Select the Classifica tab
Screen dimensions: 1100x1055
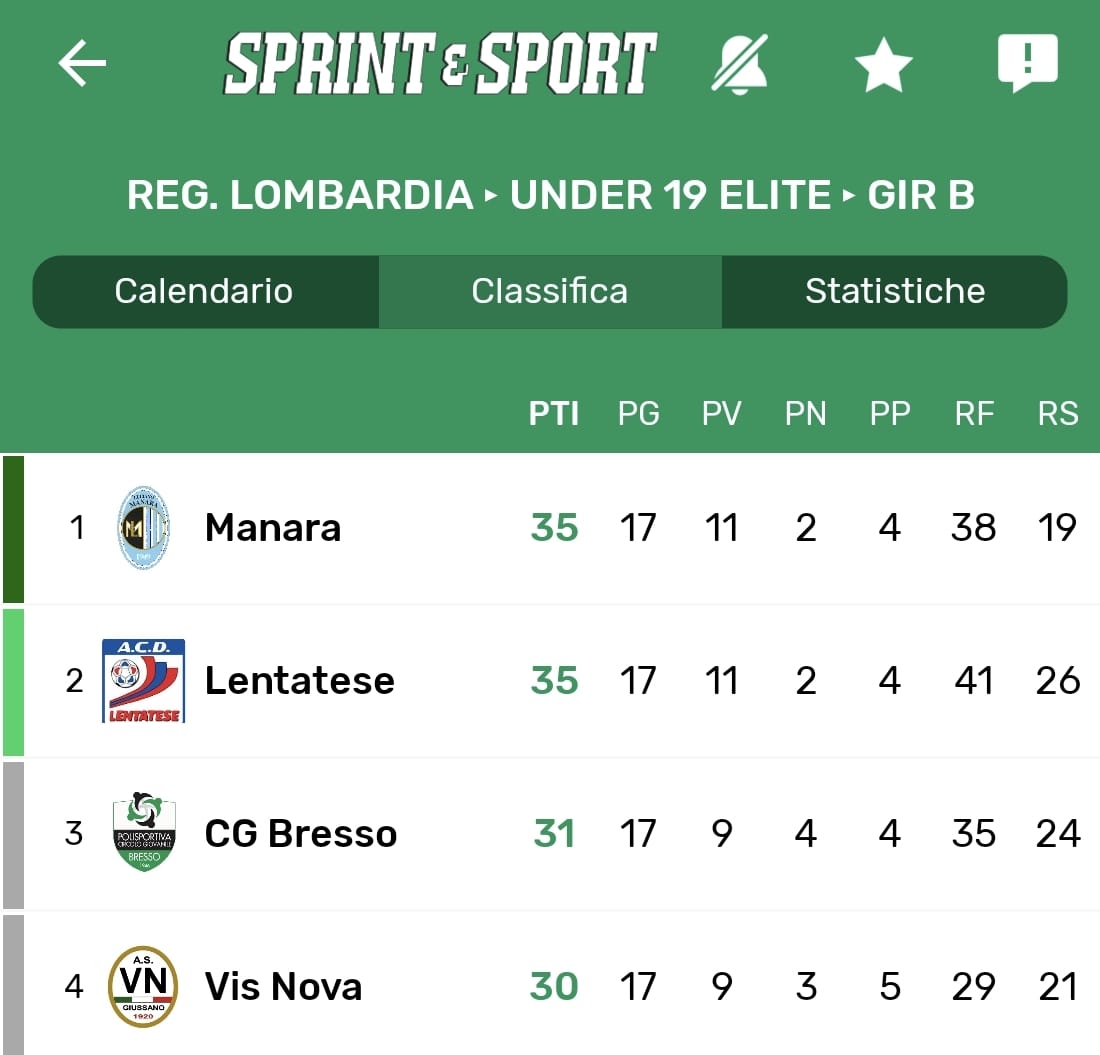[549, 291]
